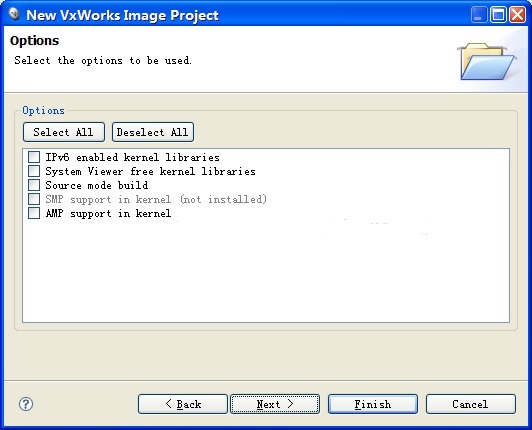Enable IPv6 enabled kernel libraries checkbox
This screenshot has height=430, width=532.
34,157
